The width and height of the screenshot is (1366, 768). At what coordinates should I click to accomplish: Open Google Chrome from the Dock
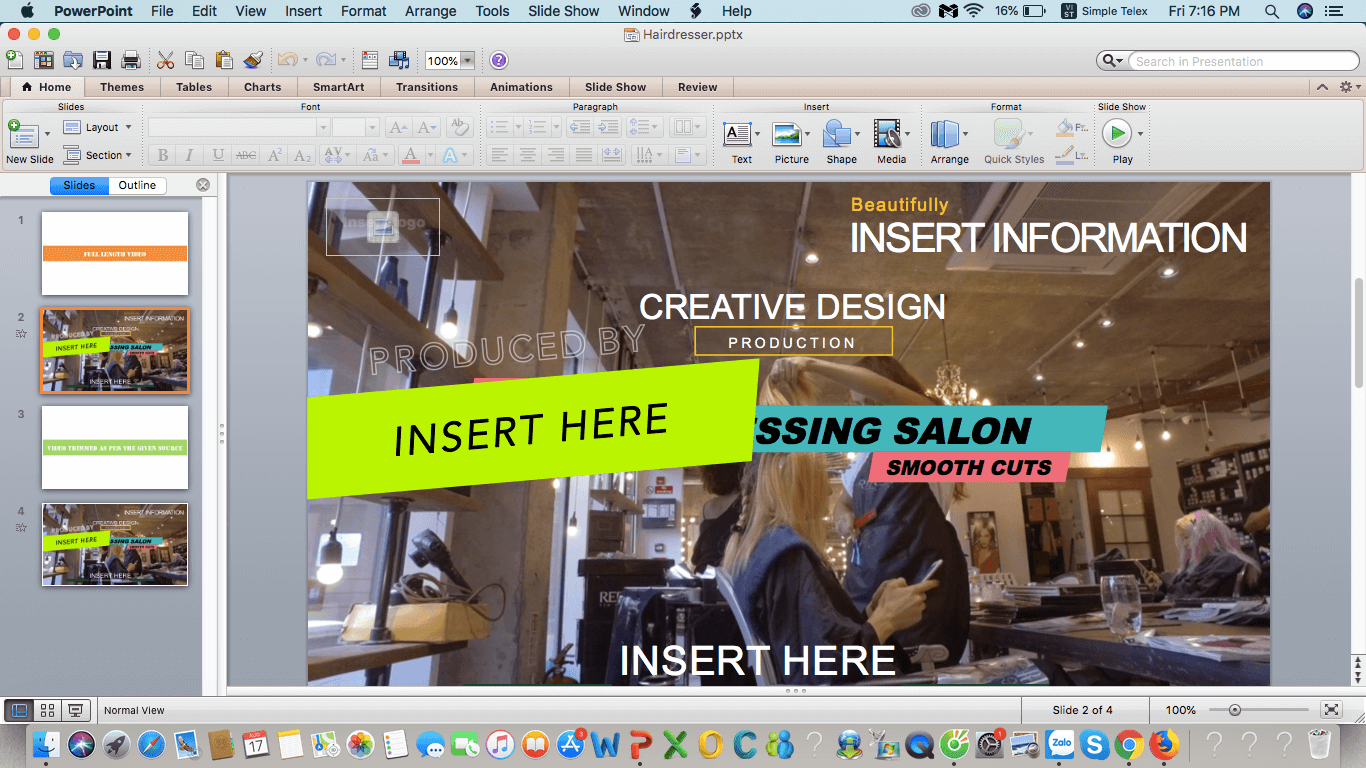[x=1129, y=744]
